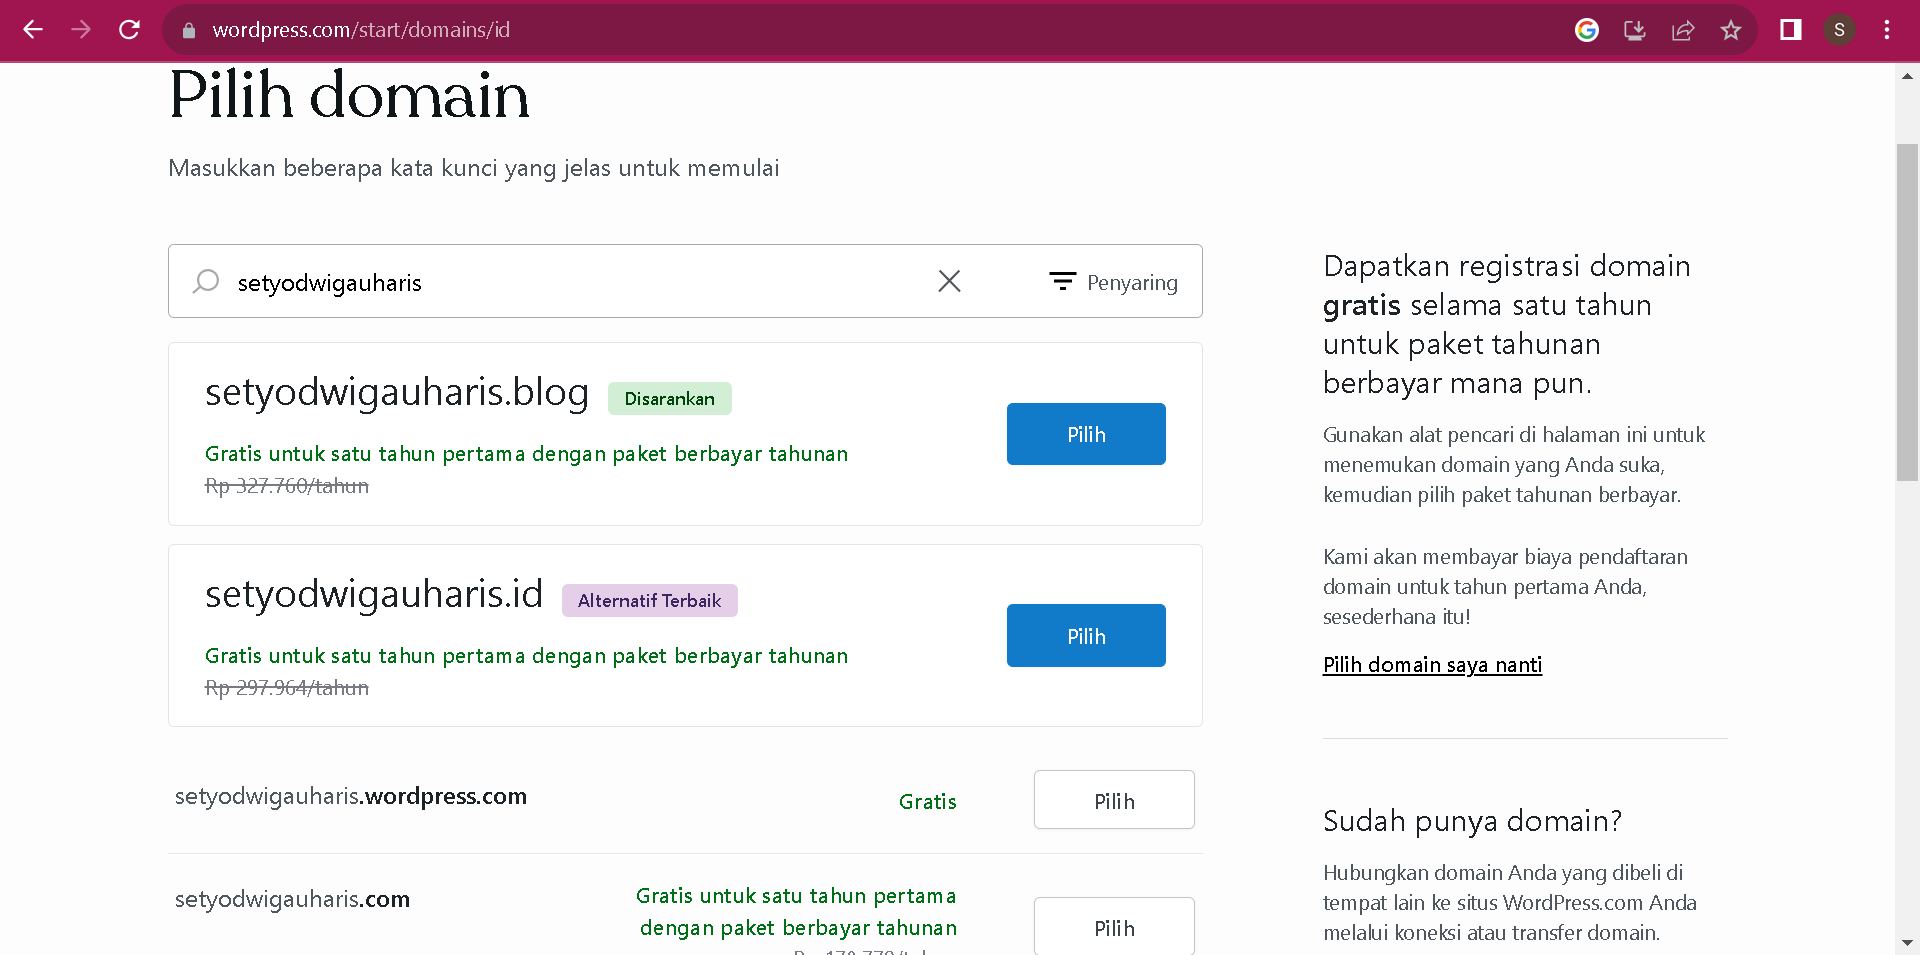Open the profile avatar S
The height and width of the screenshot is (955, 1920).
[1839, 30]
